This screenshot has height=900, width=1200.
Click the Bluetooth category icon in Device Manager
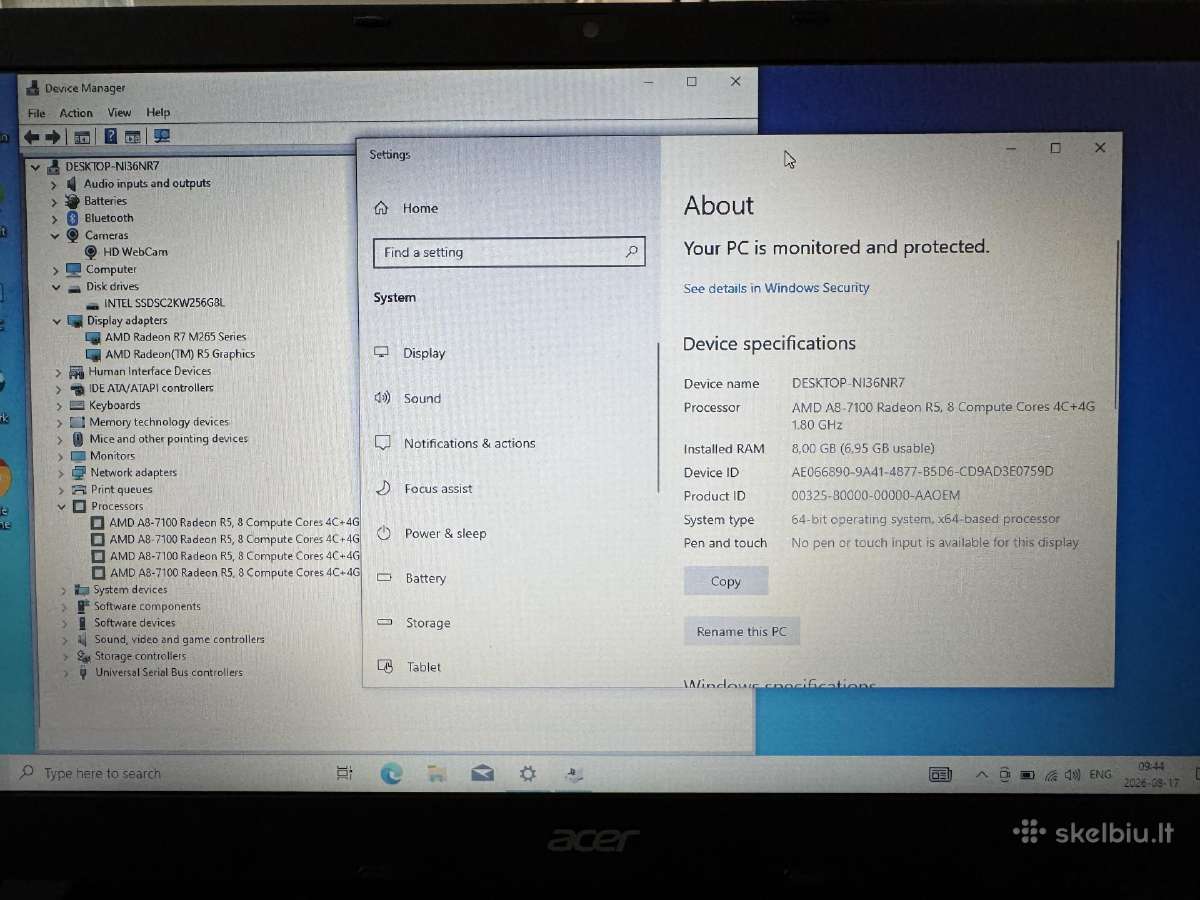pos(73,218)
